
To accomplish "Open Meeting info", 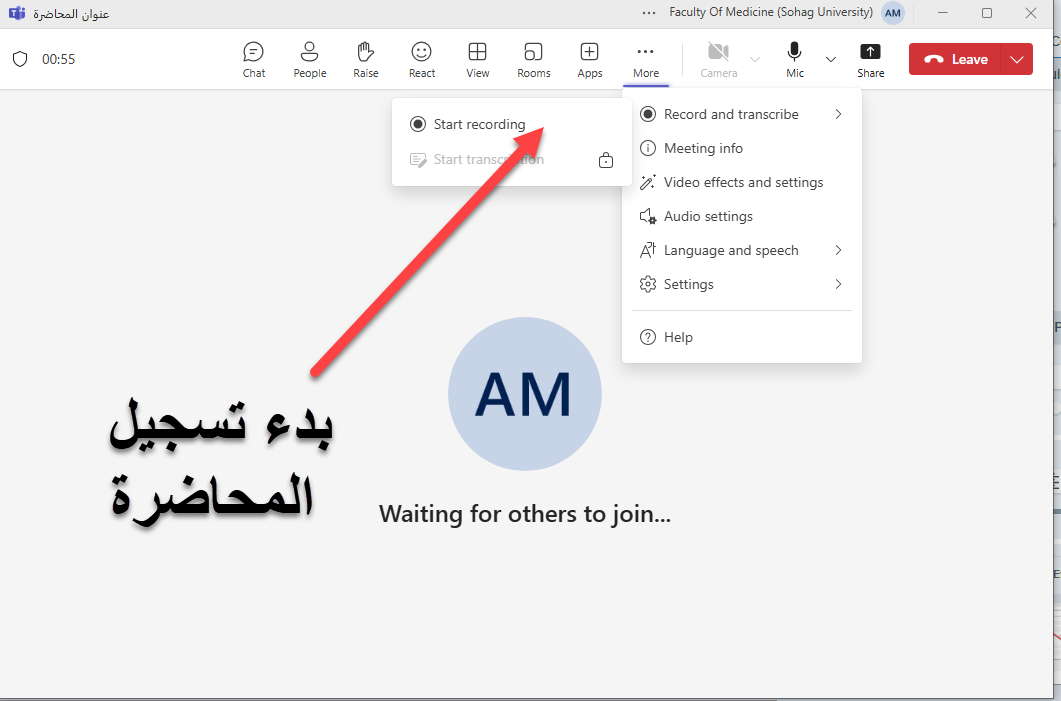I will click(x=703, y=148).
